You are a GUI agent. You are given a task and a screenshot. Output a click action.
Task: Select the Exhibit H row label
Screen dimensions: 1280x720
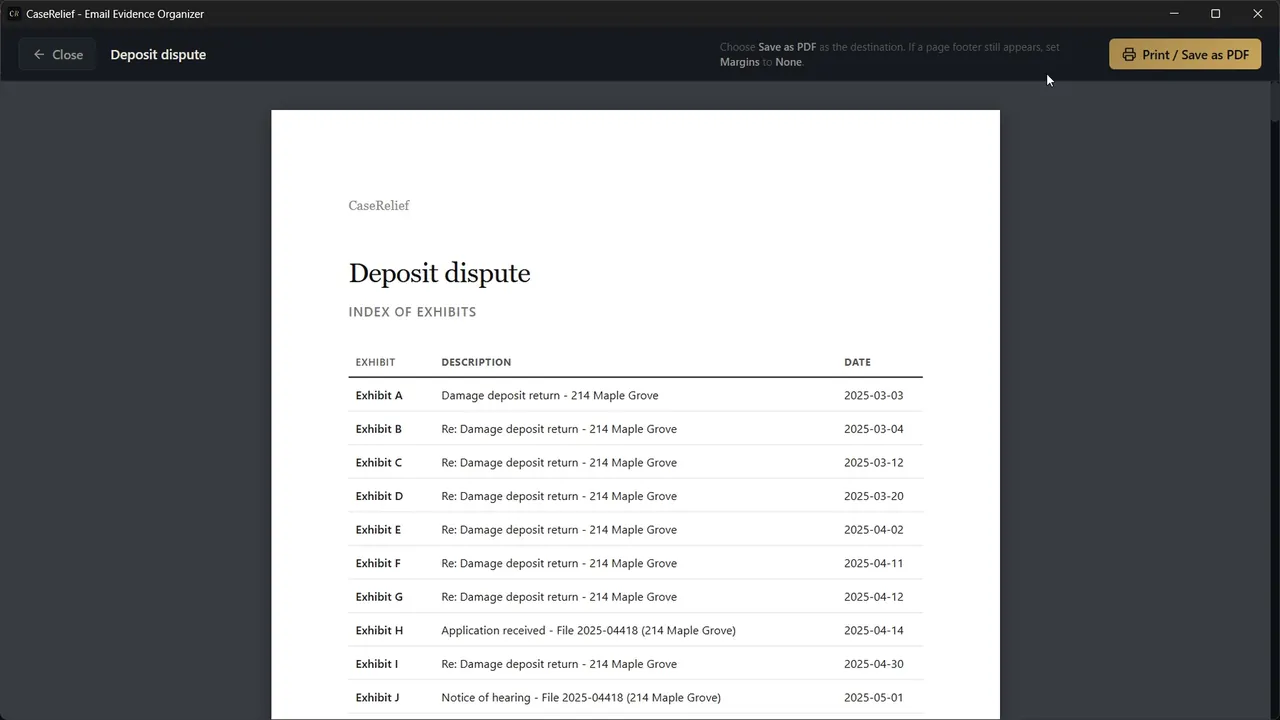coord(379,630)
